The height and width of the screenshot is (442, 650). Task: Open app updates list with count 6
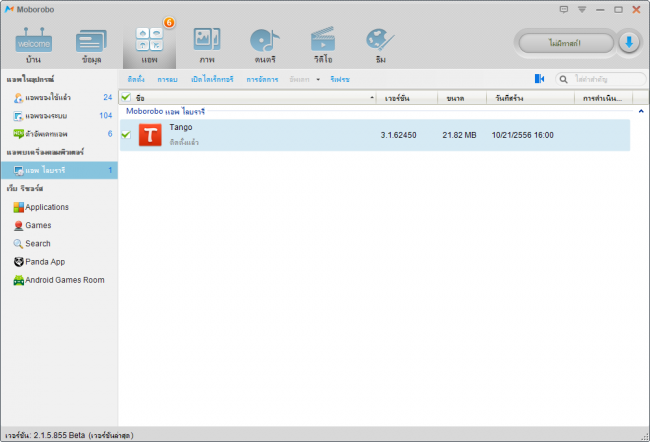(59, 134)
